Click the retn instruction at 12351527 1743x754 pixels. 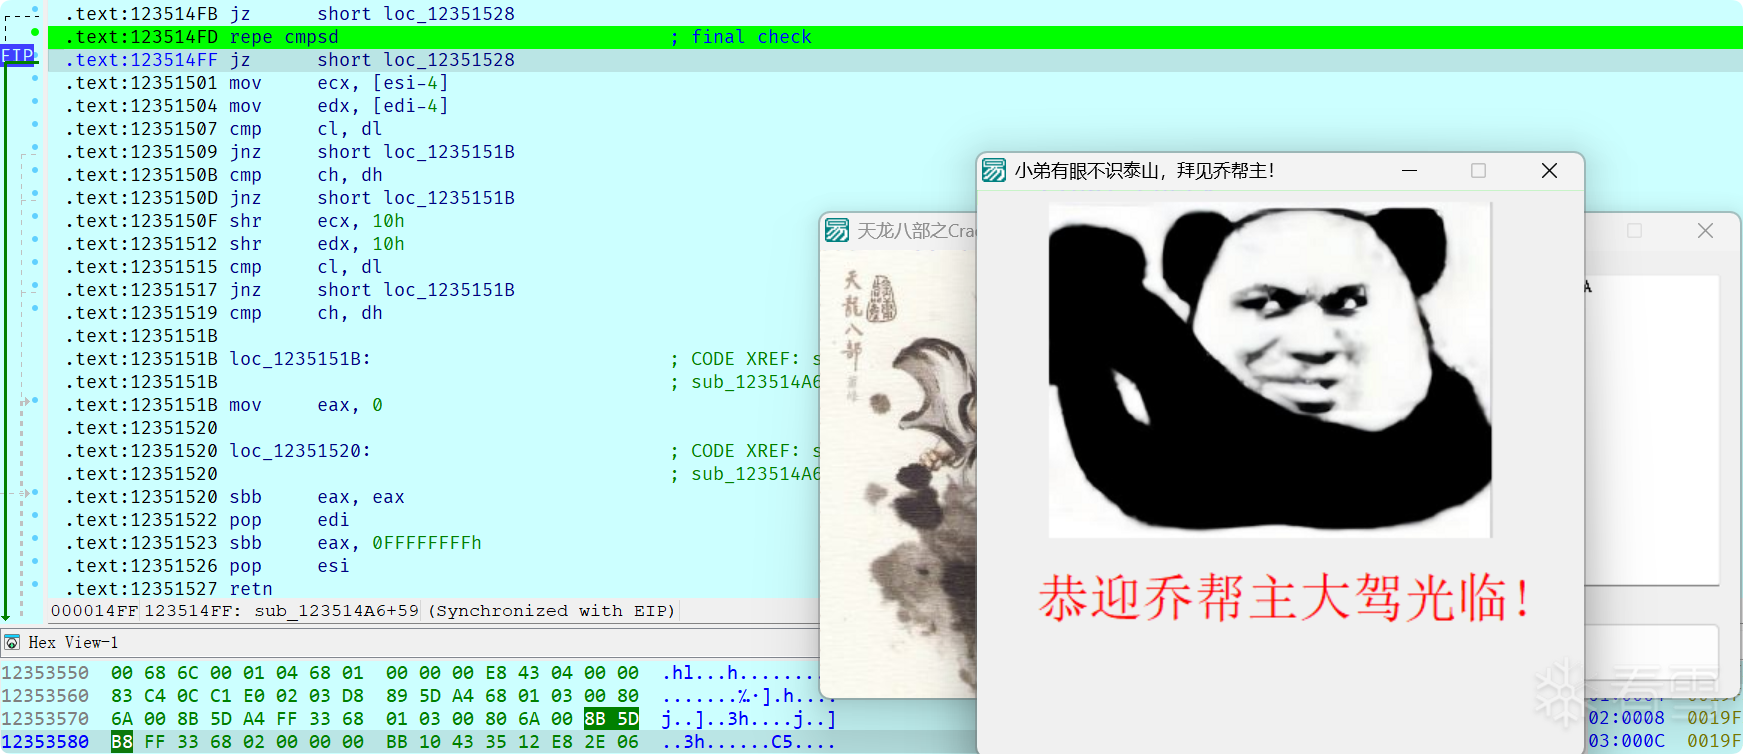pos(251,589)
